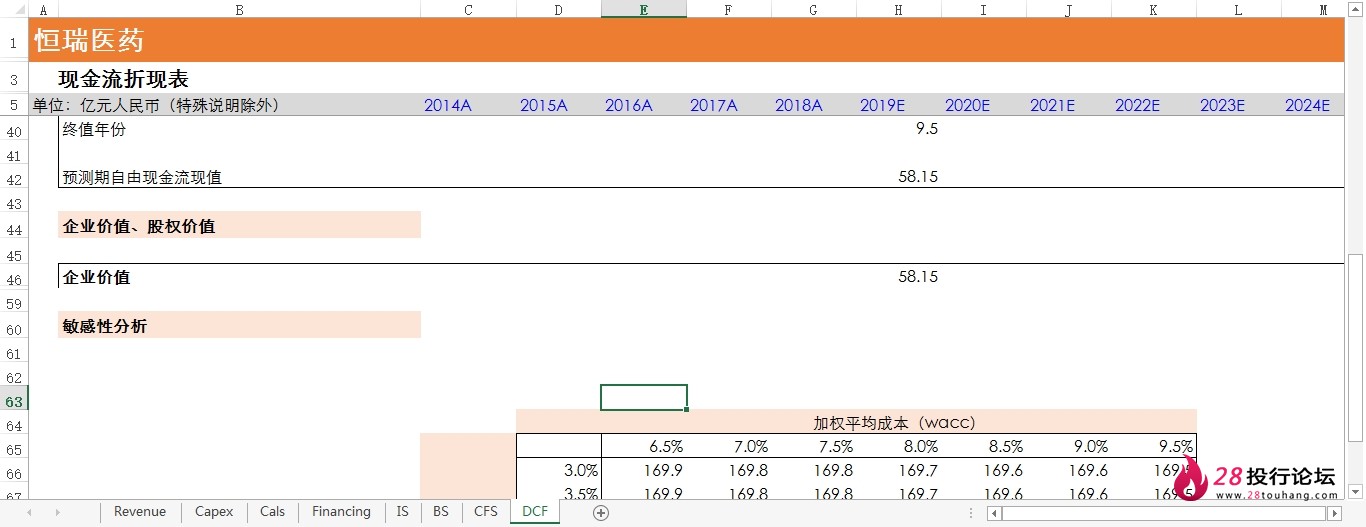Select column A header

click(42, 9)
